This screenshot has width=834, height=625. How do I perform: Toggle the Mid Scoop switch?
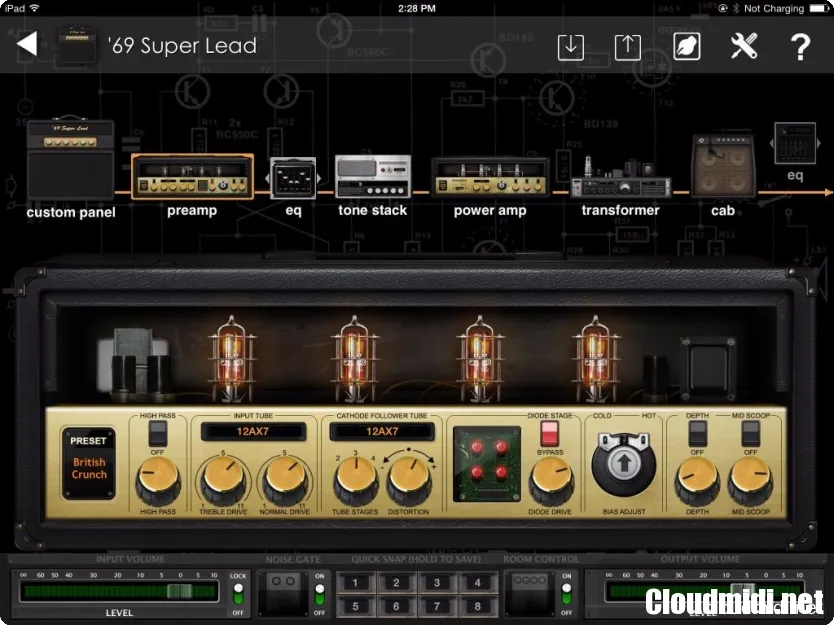point(749,433)
